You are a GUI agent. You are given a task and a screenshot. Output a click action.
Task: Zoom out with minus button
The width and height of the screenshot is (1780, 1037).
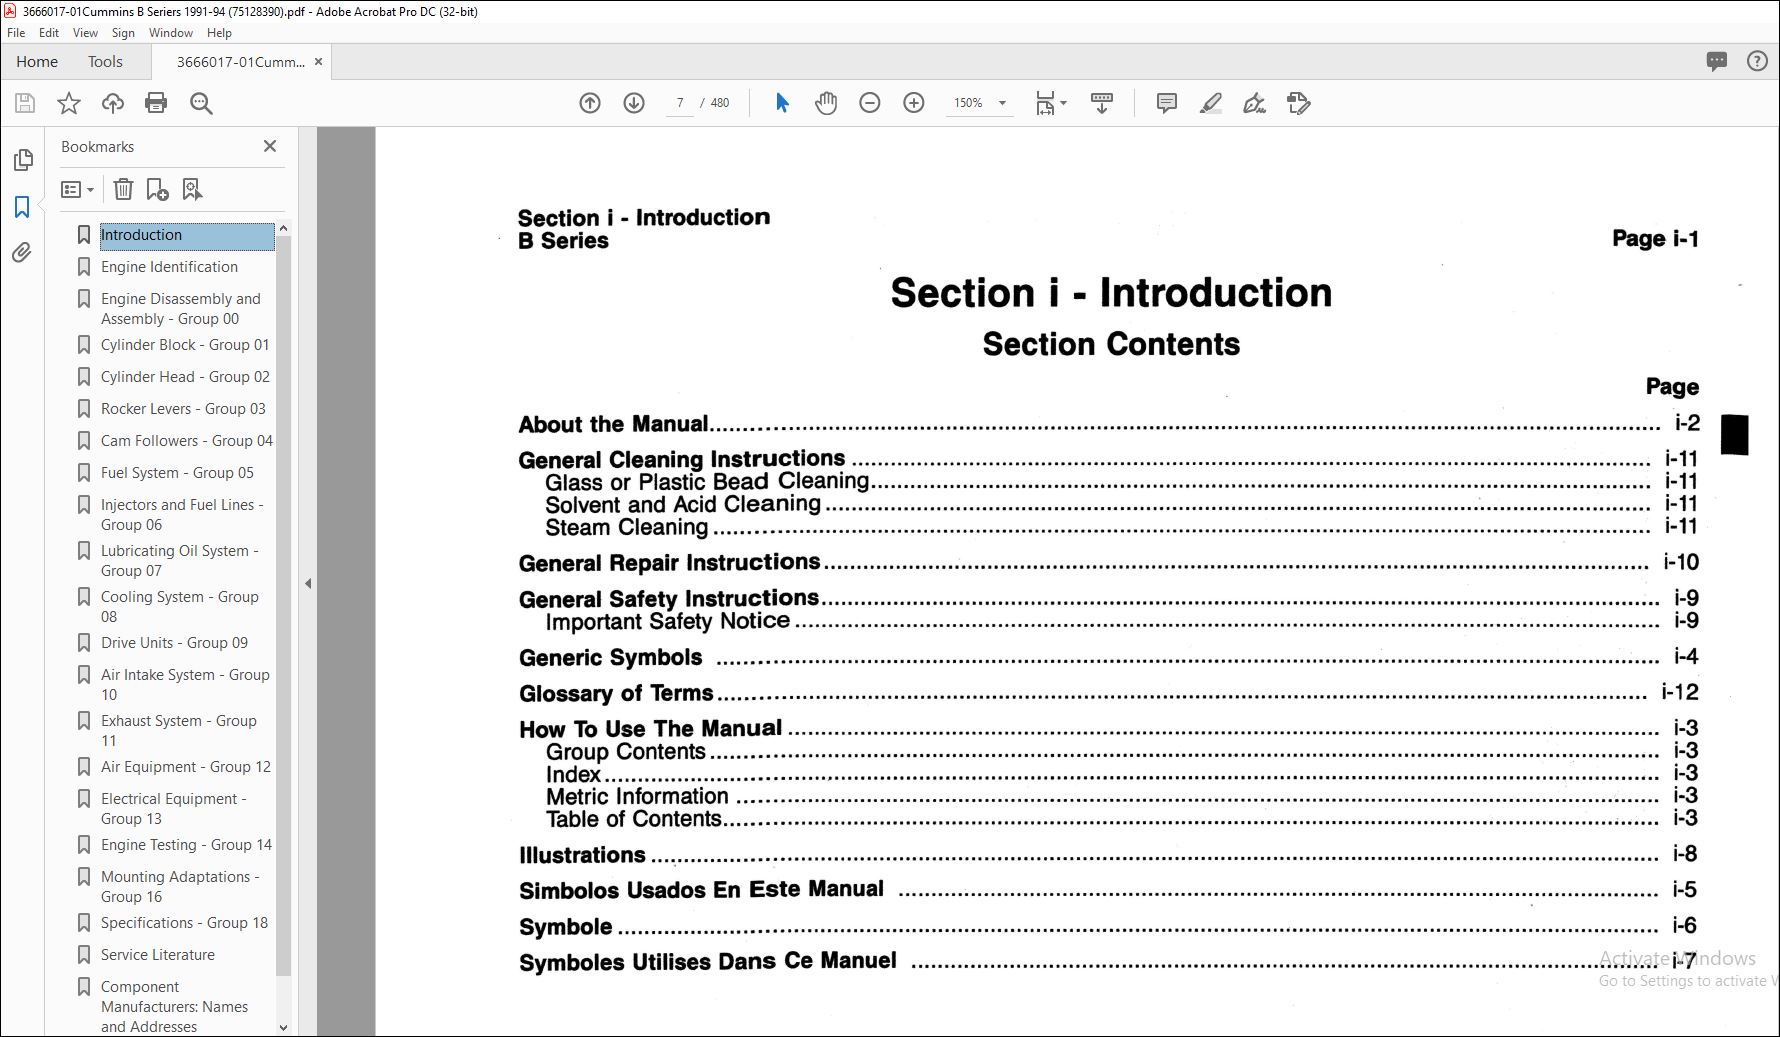click(870, 103)
